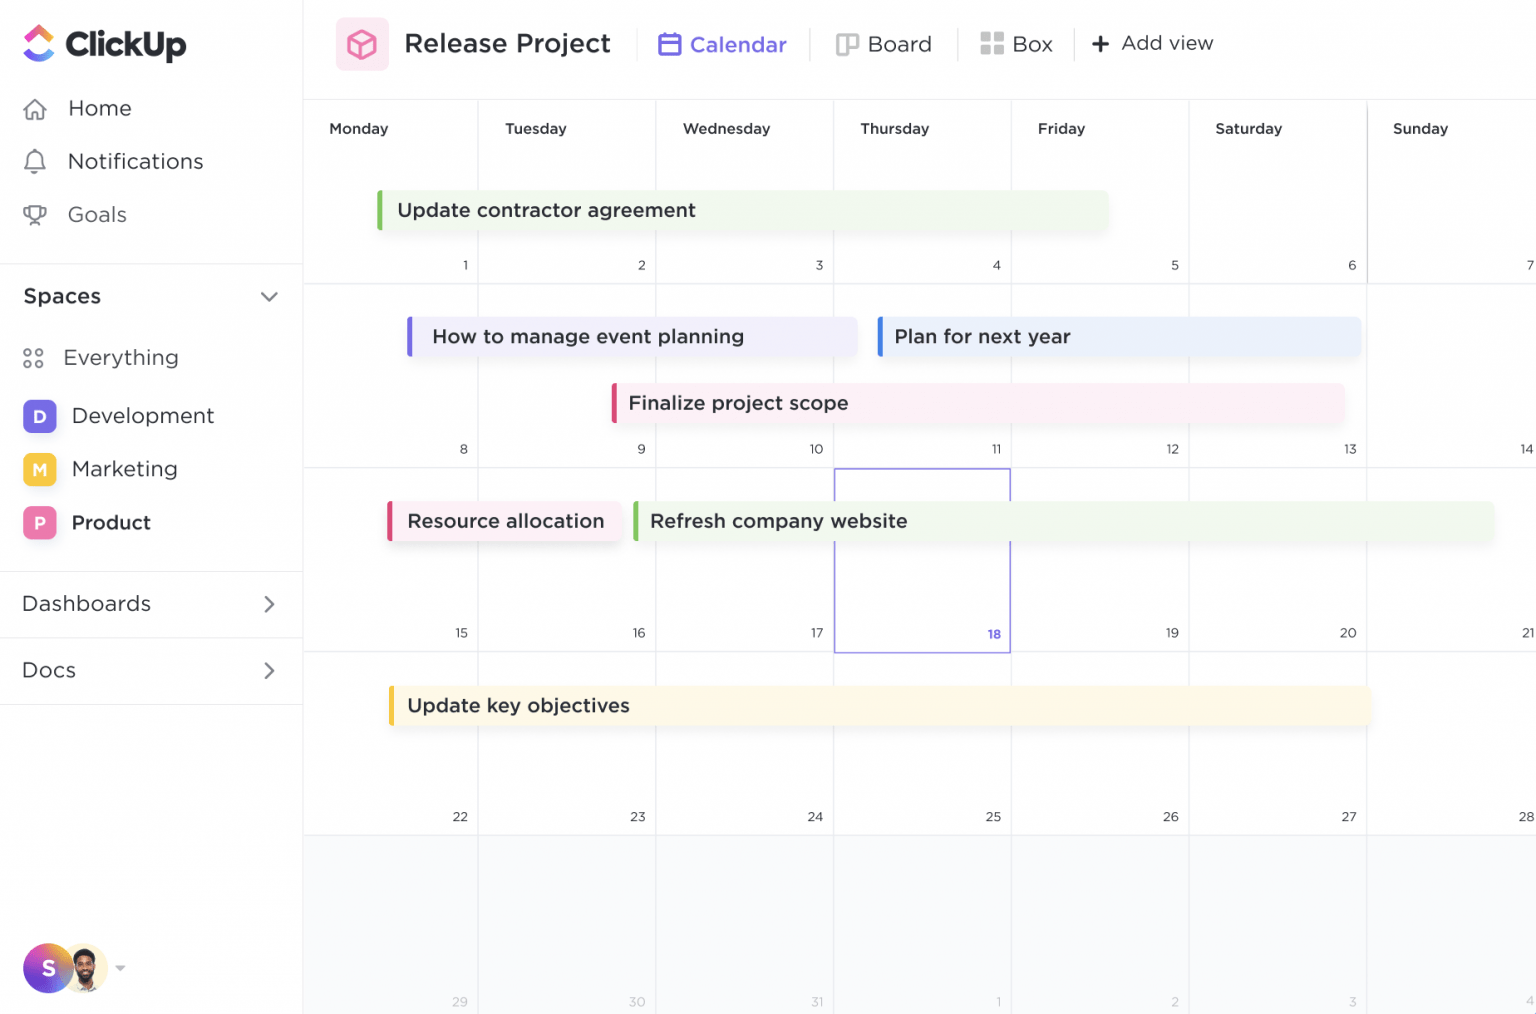Click the Add view button

click(1152, 43)
